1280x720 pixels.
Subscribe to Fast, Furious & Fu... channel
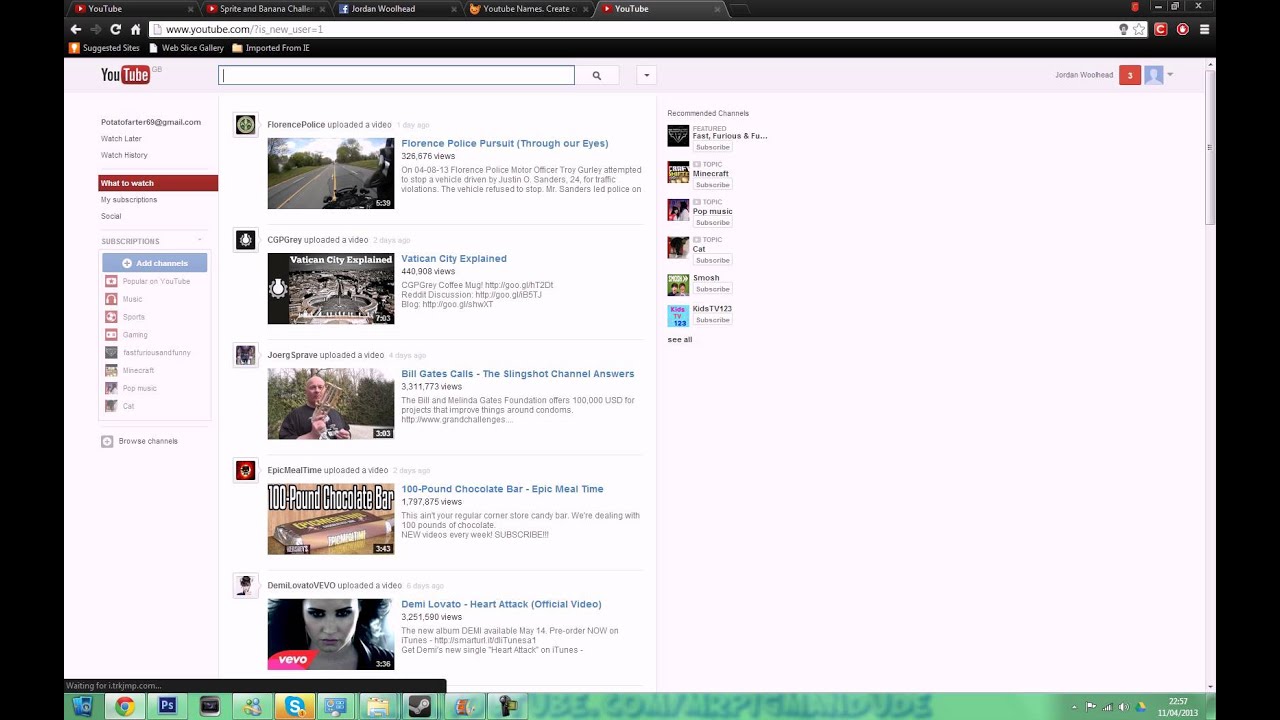click(713, 147)
